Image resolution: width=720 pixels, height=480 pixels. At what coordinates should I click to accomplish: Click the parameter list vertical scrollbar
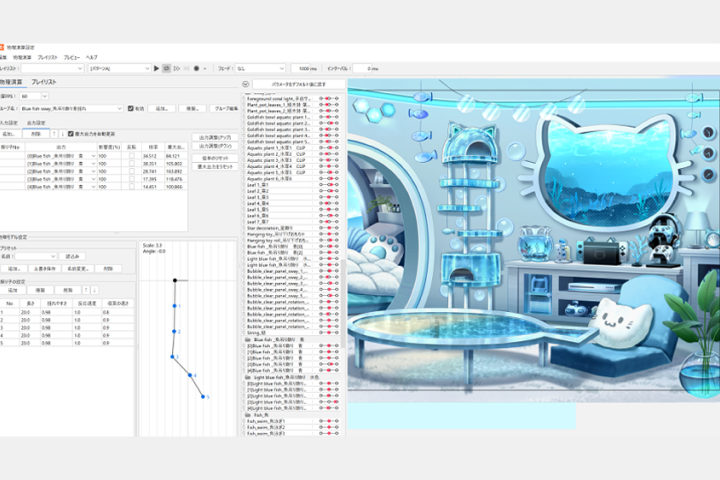coord(343,303)
